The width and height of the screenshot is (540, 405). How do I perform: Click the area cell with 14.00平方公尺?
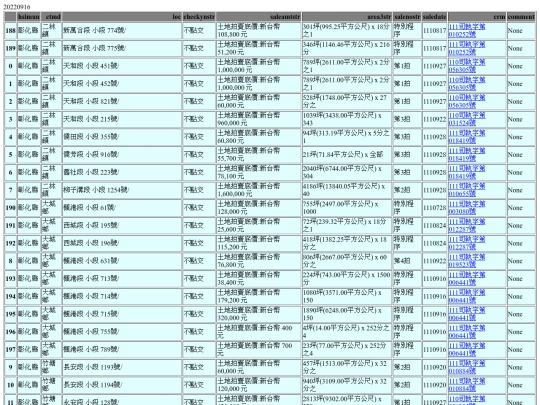tap(347, 332)
